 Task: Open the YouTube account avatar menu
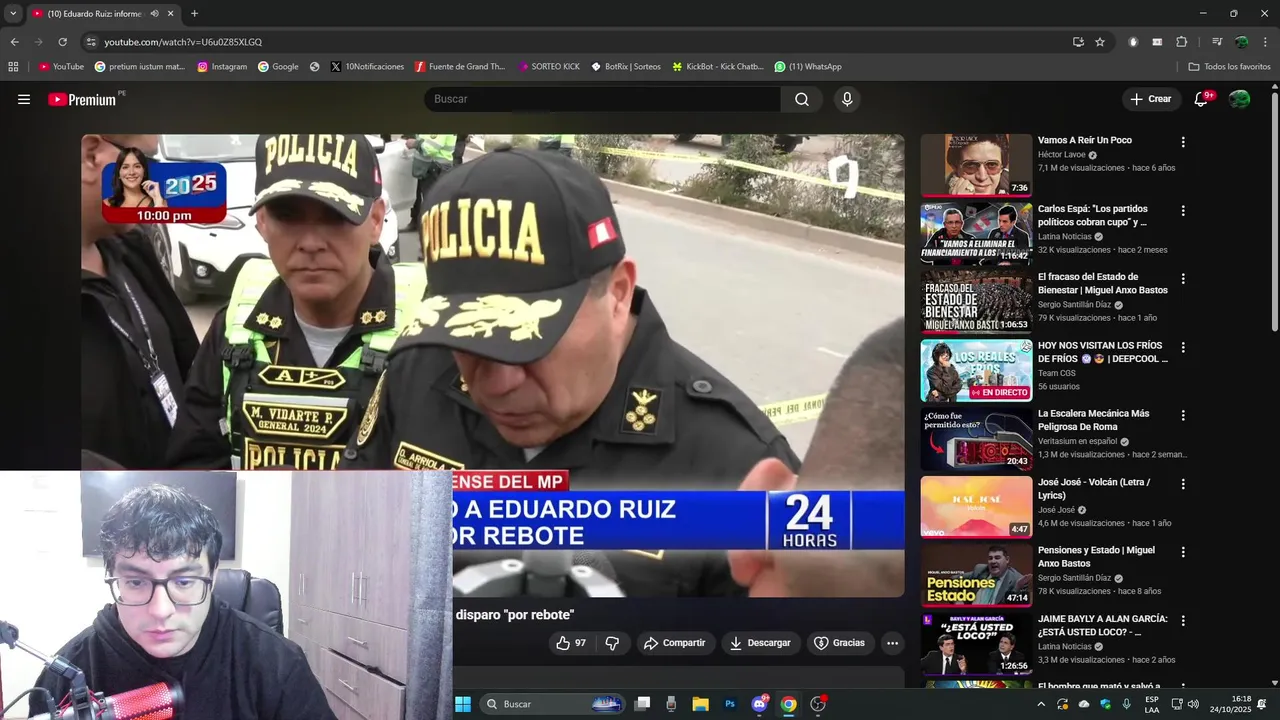point(1239,99)
